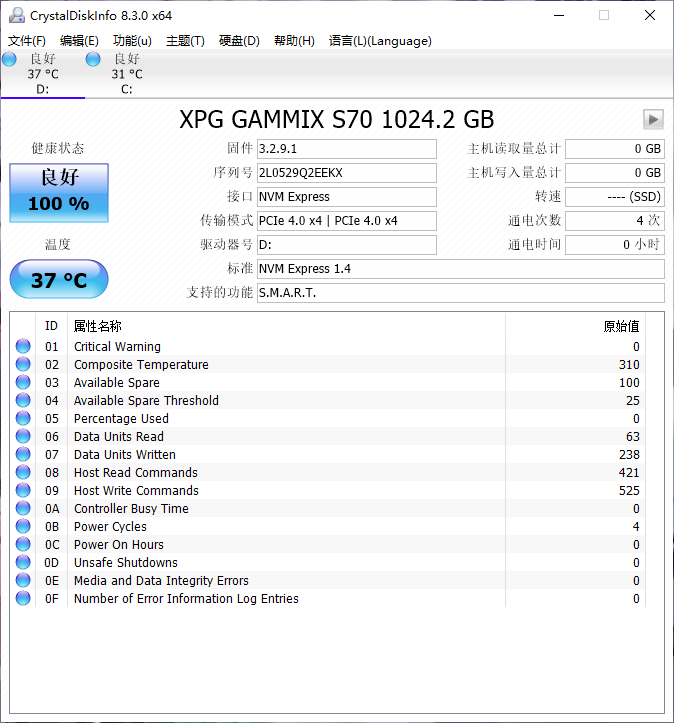Click status orb of Available Spare row
674x723 pixels.
pos(23,382)
